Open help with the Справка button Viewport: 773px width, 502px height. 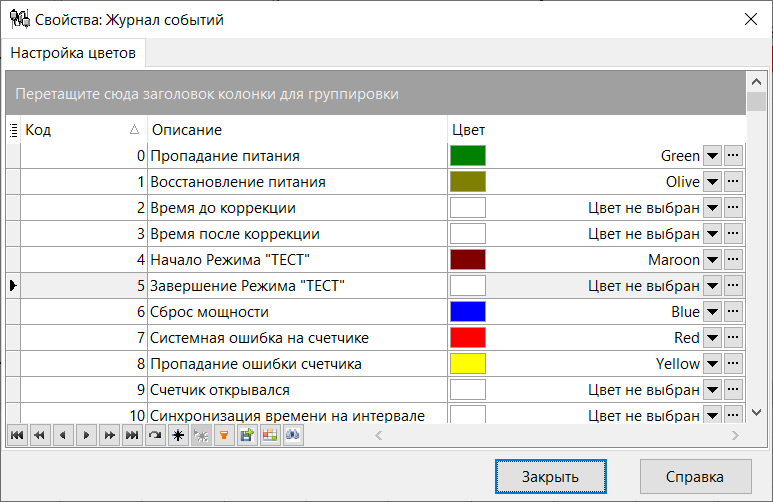(696, 476)
